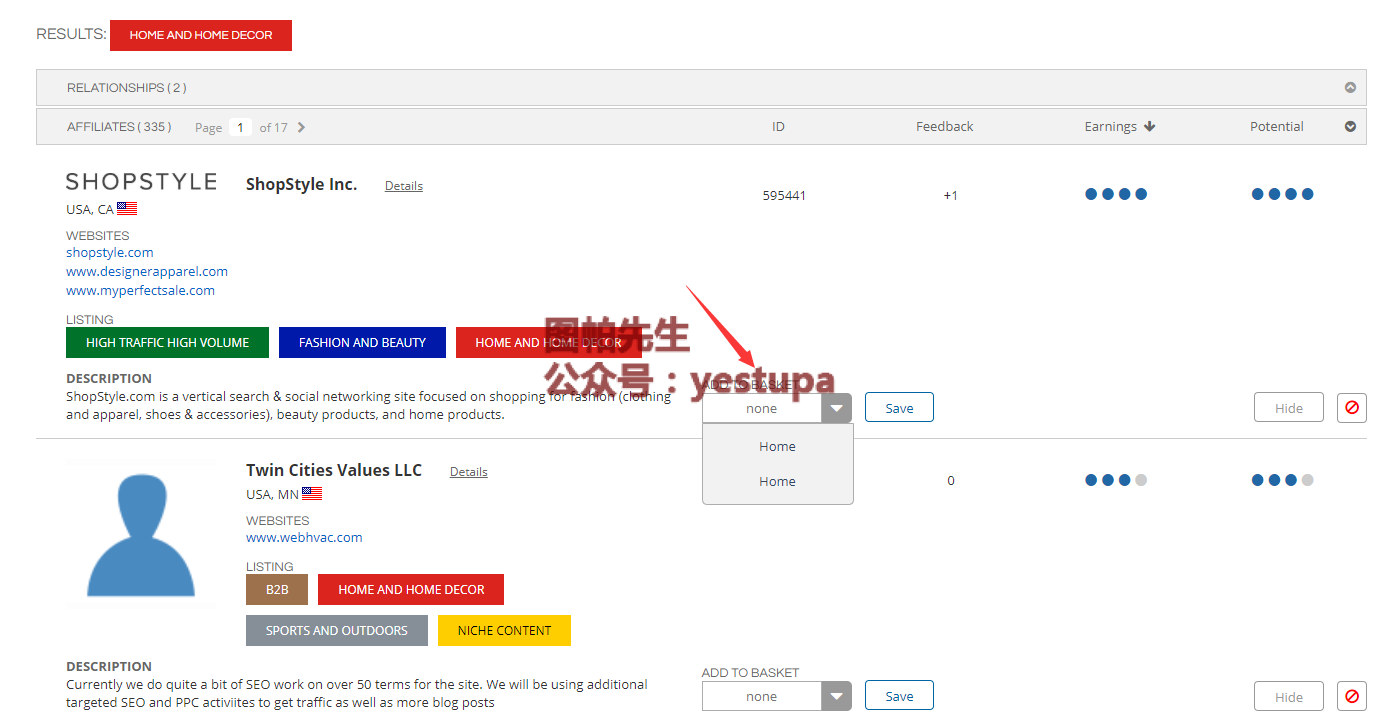This screenshot has height=724, width=1392.
Task: Click Niche Content listing tag
Action: 505,631
